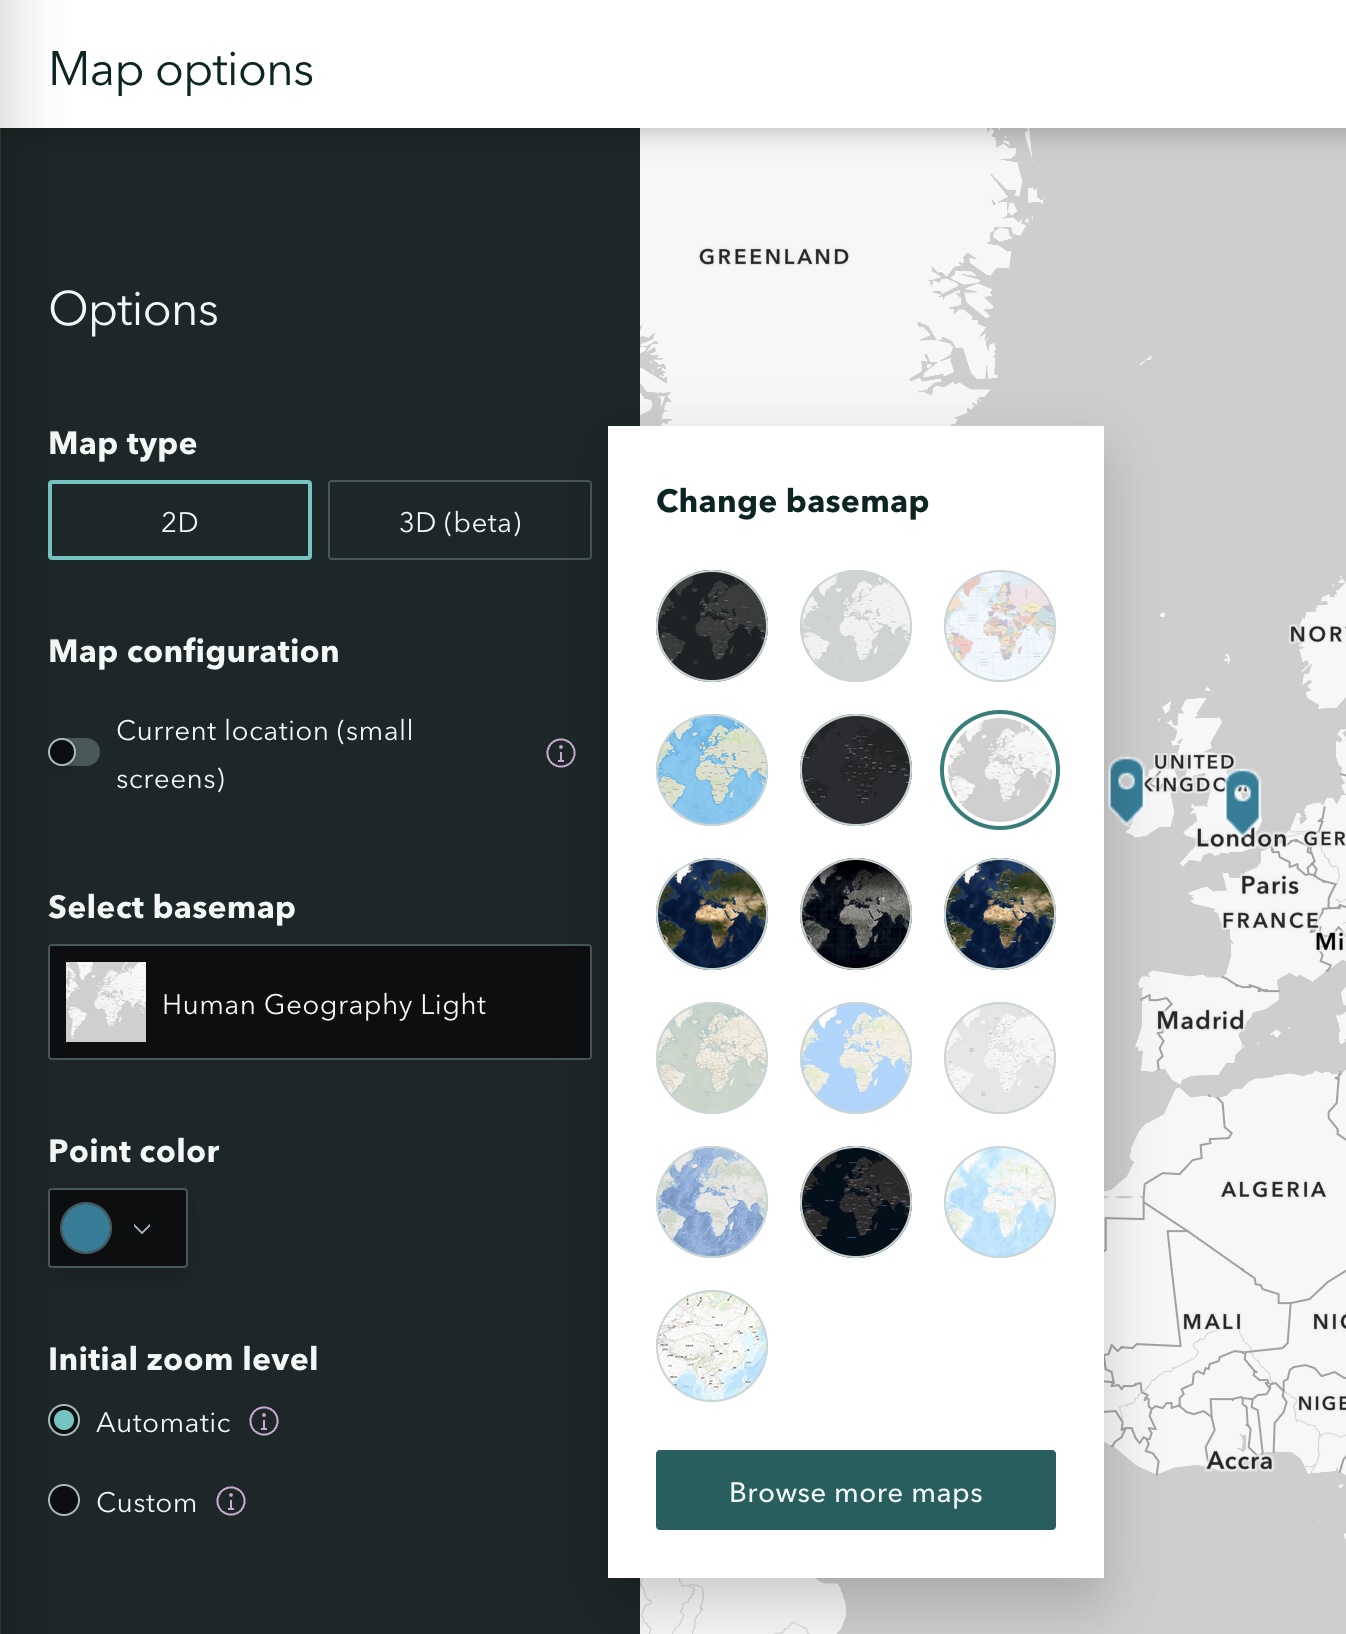Click info icon next to Automatic zoom
Image resolution: width=1346 pixels, height=1634 pixels.
tap(264, 1421)
